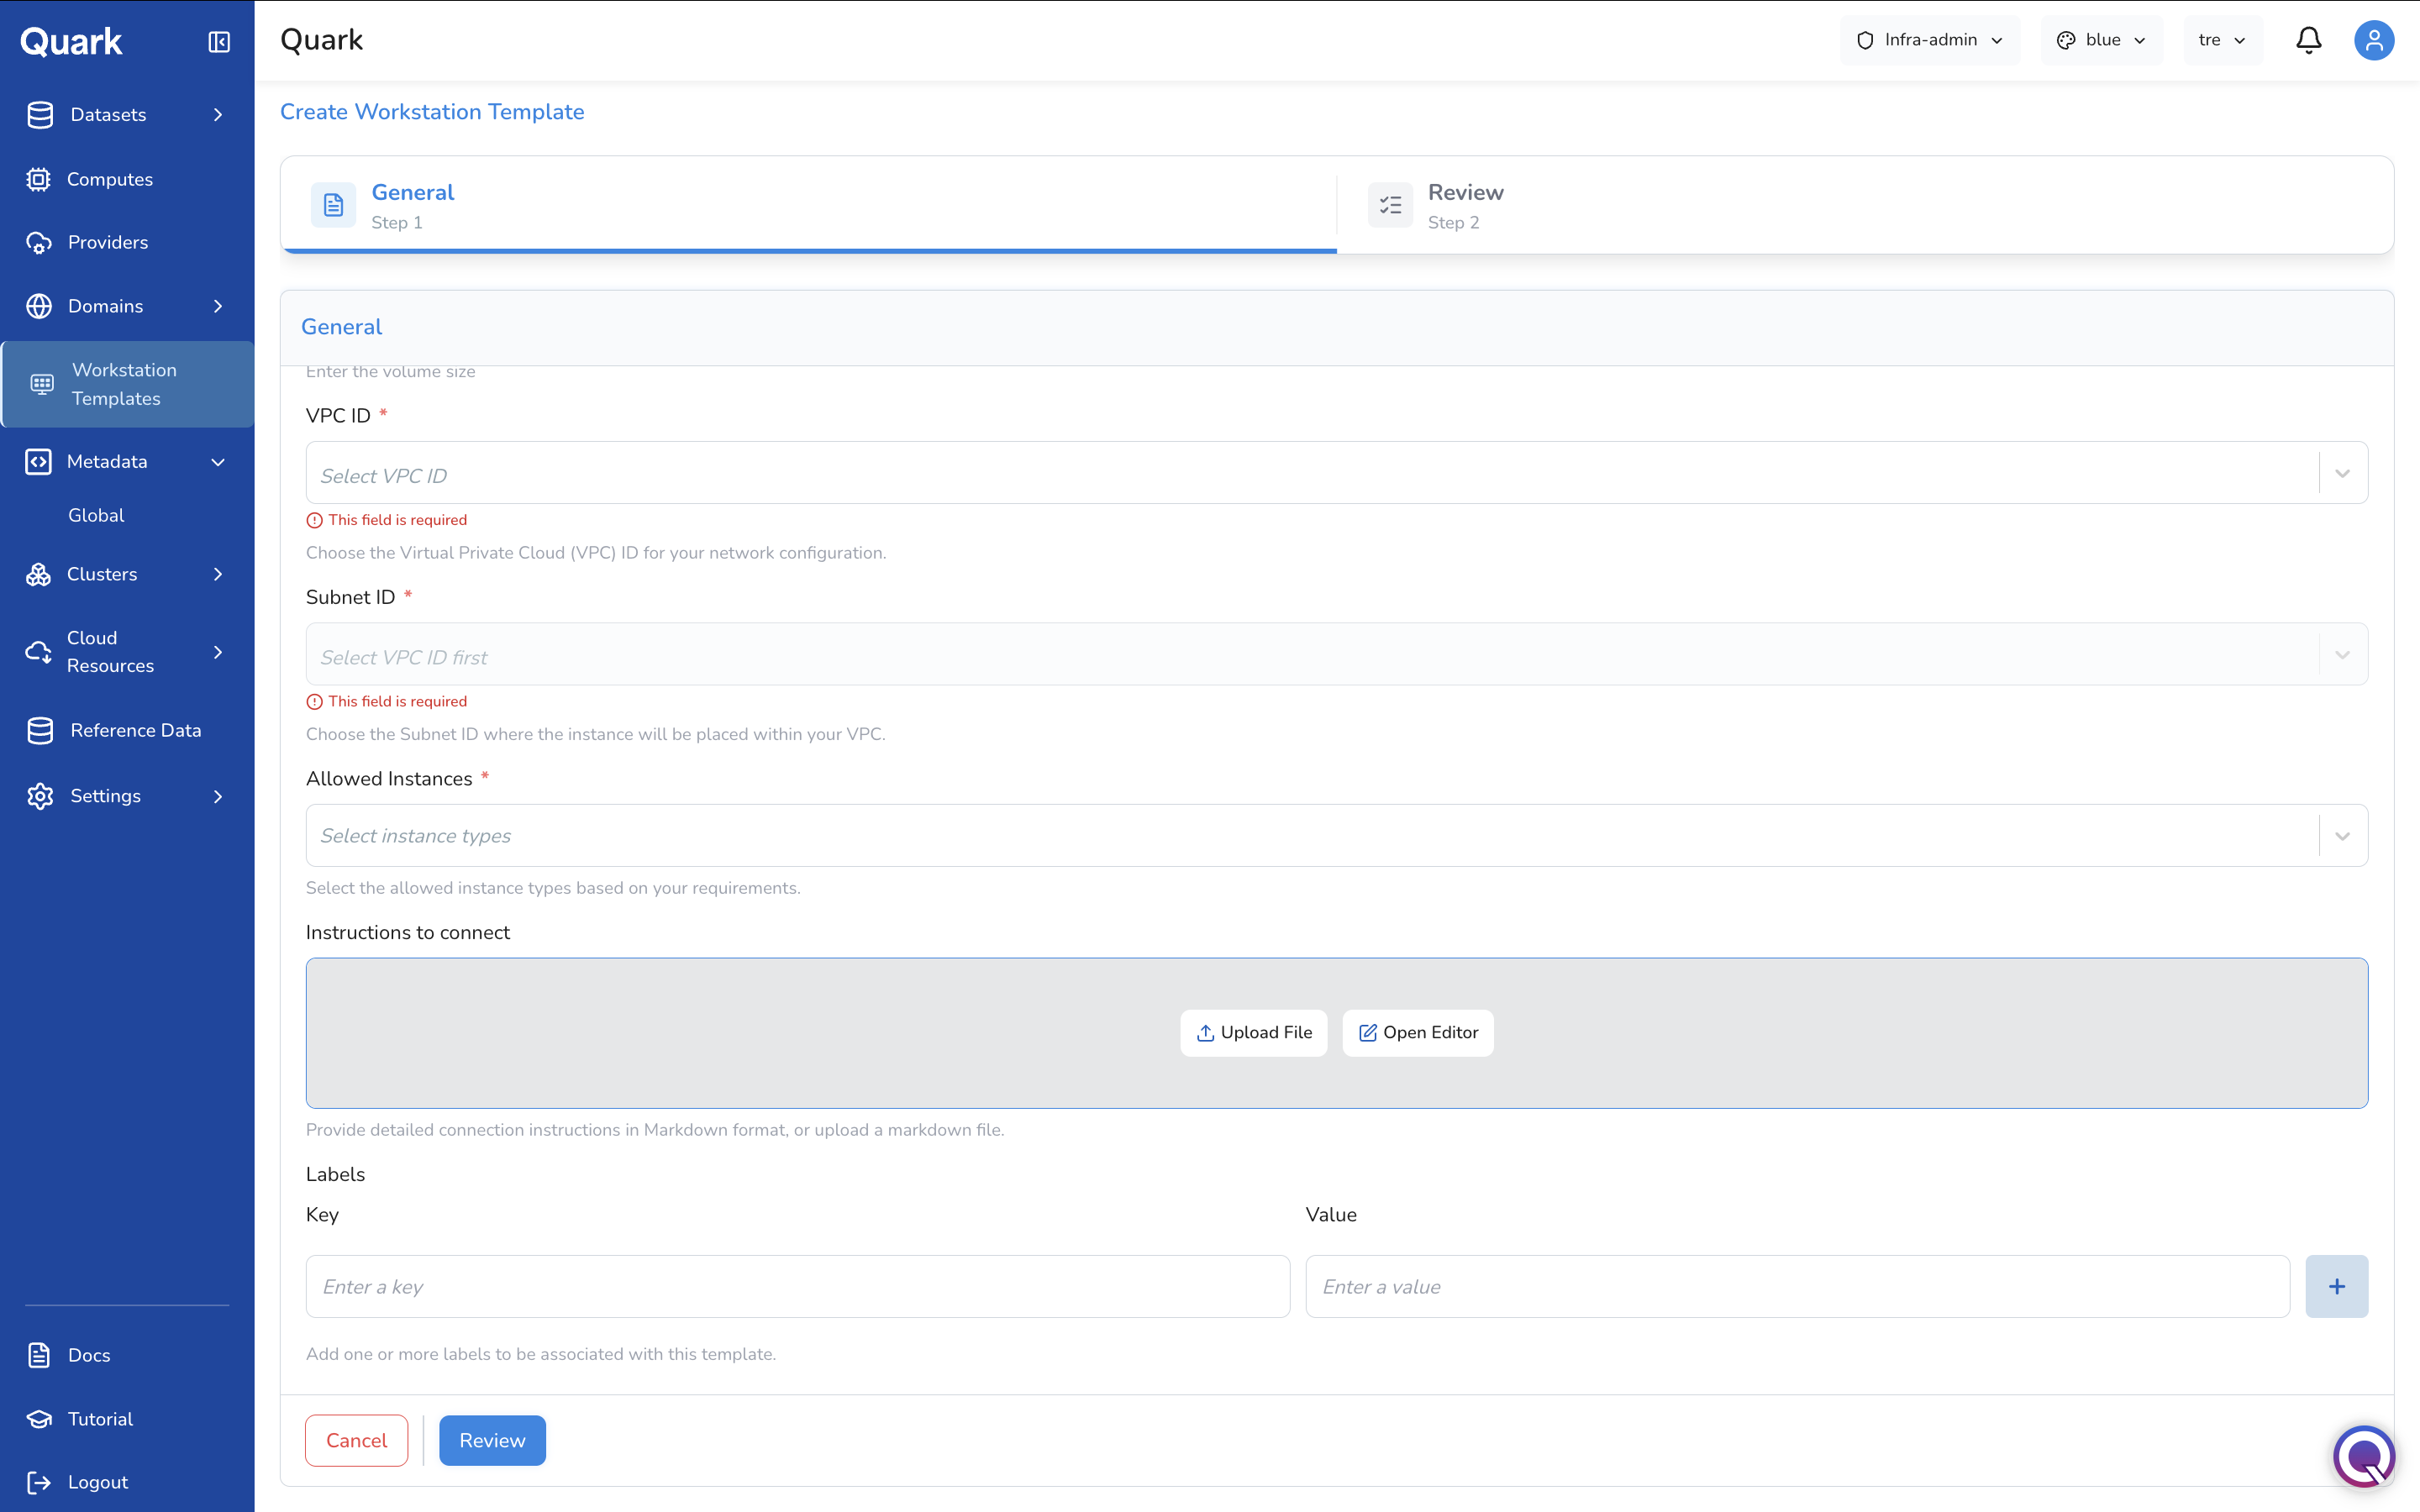The width and height of the screenshot is (2420, 1512).
Task: Expand Datasets submenu chevron
Action: [x=218, y=115]
